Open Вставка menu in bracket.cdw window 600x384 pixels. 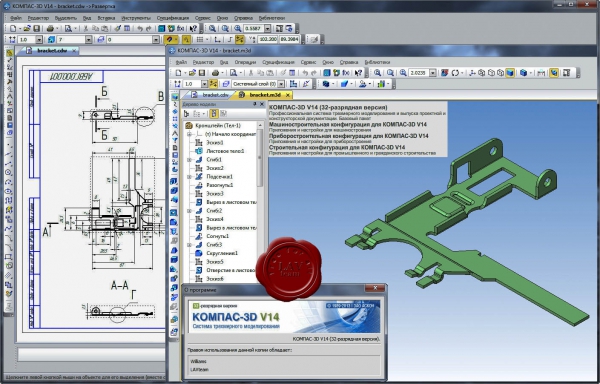click(106, 18)
